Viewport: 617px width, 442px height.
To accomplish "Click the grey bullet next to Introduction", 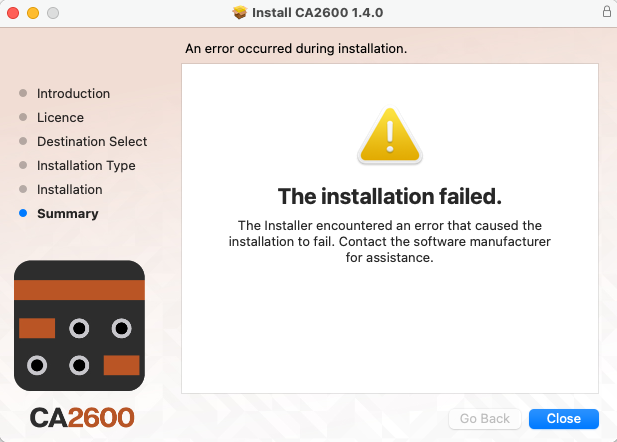I will click(23, 93).
